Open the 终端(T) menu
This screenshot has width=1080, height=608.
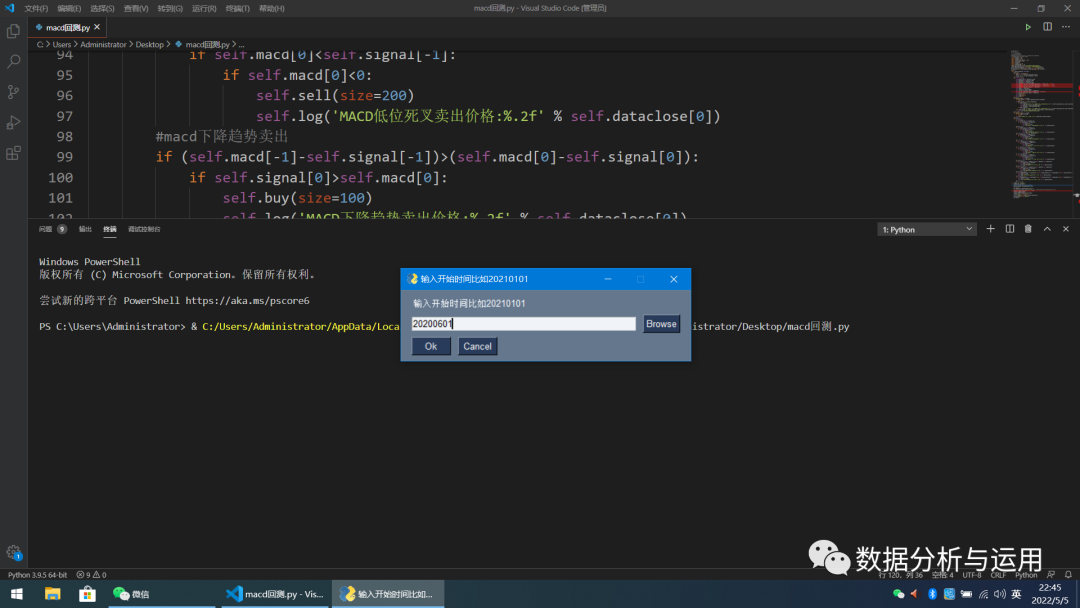tap(238, 8)
